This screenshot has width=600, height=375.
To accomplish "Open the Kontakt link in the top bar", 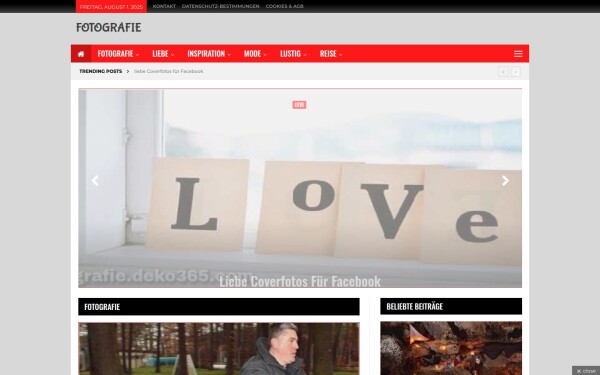I will (164, 6).
